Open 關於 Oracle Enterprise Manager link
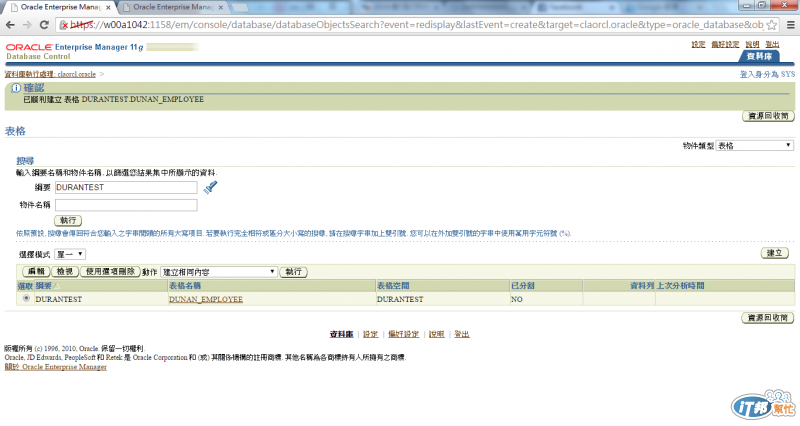Viewport: 800px width, 426px height. 56,367
